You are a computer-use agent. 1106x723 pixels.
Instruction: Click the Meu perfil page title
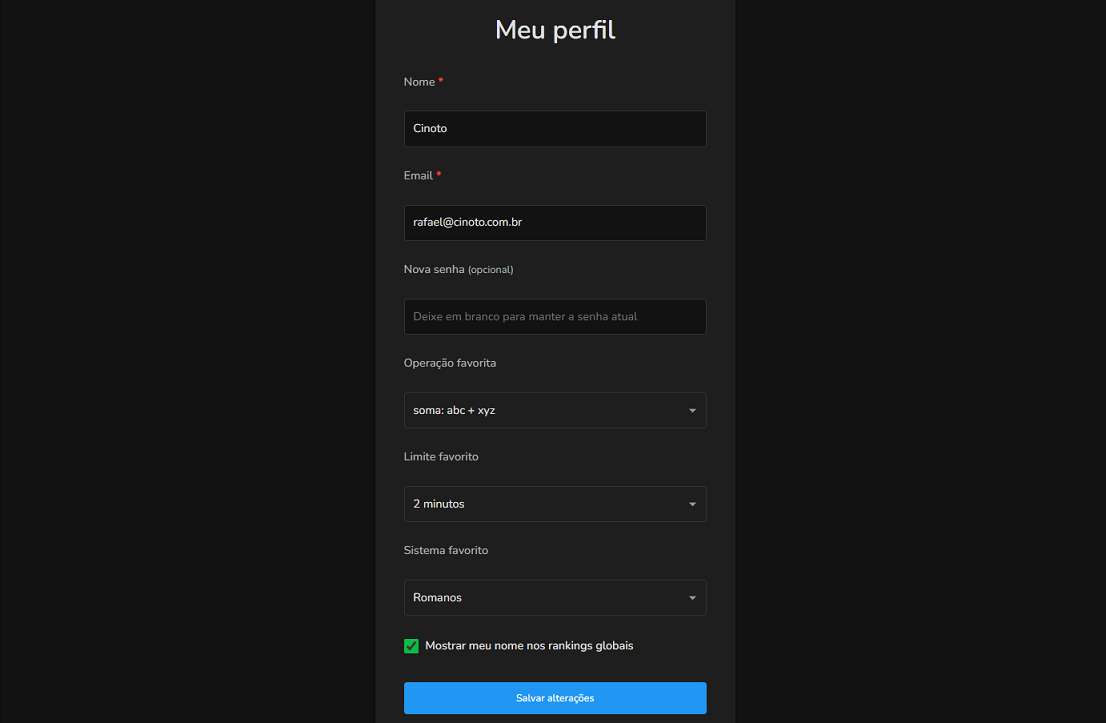click(x=555, y=29)
